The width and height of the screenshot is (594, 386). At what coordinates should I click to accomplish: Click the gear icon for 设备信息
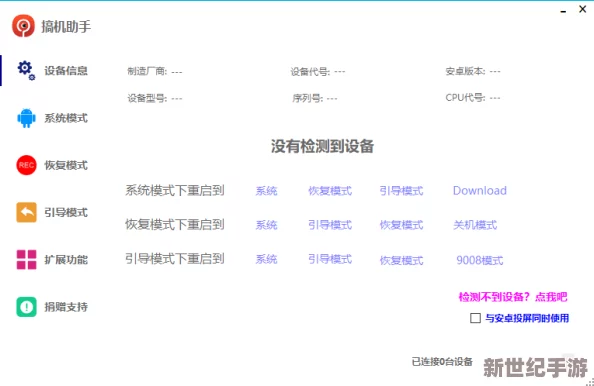(26, 70)
